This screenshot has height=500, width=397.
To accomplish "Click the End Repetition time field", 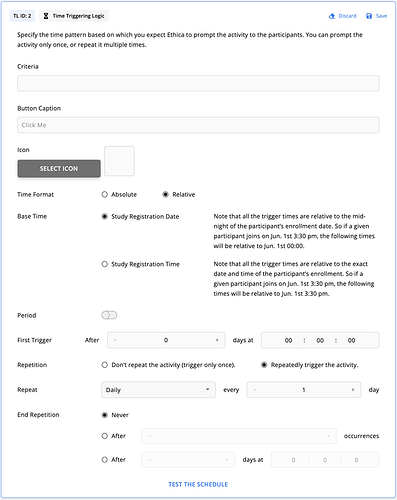I will point(325,460).
